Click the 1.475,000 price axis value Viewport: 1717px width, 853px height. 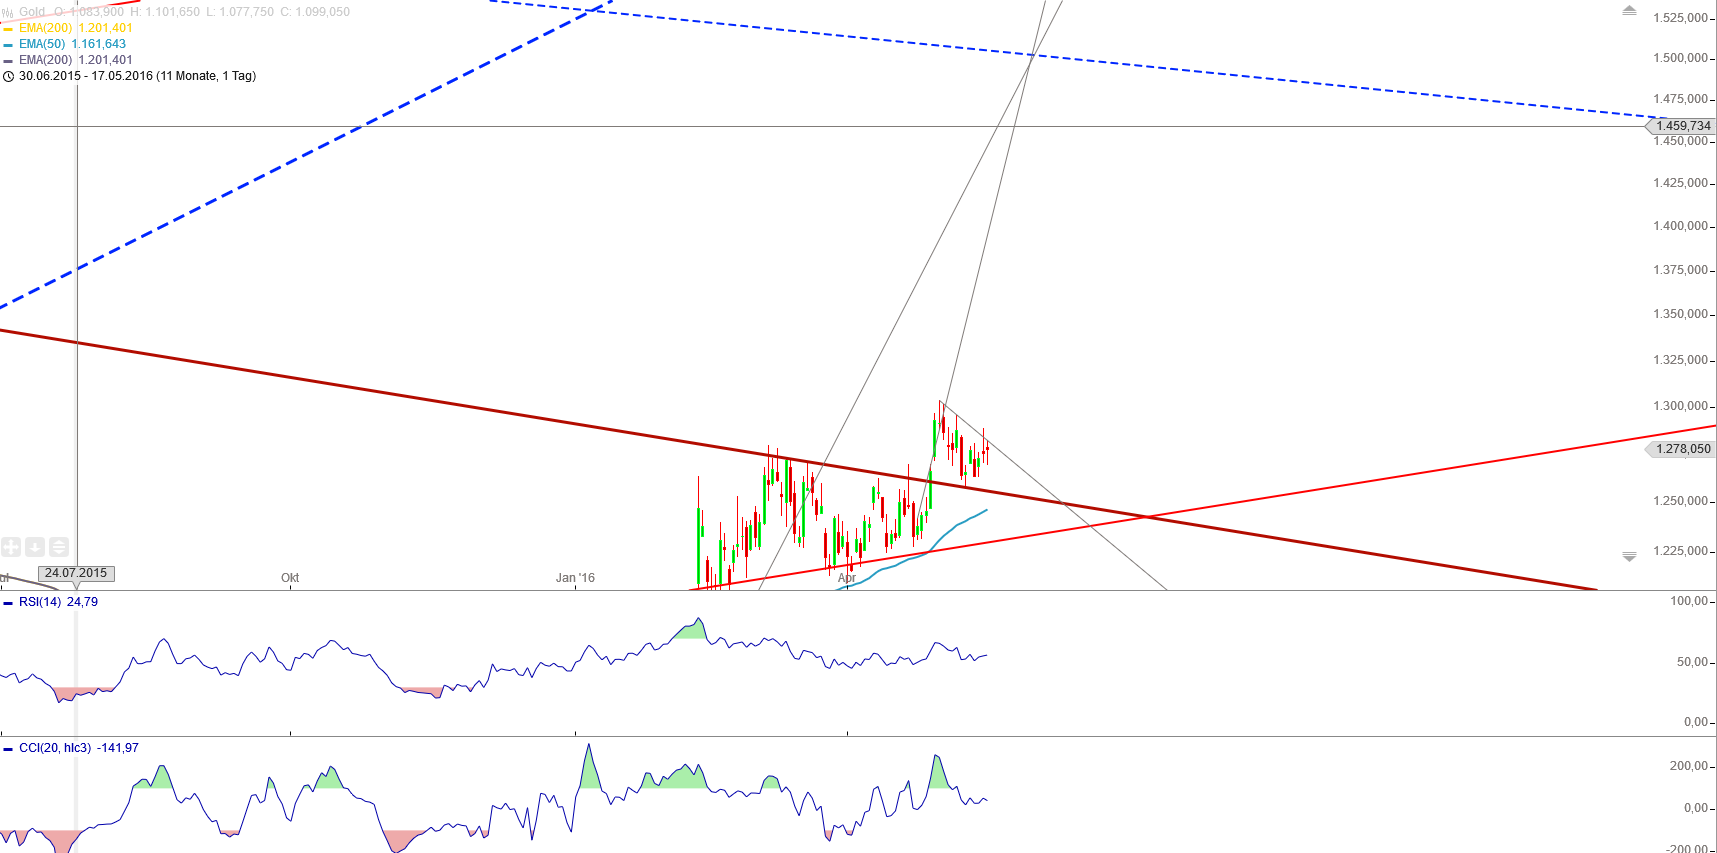tap(1680, 99)
